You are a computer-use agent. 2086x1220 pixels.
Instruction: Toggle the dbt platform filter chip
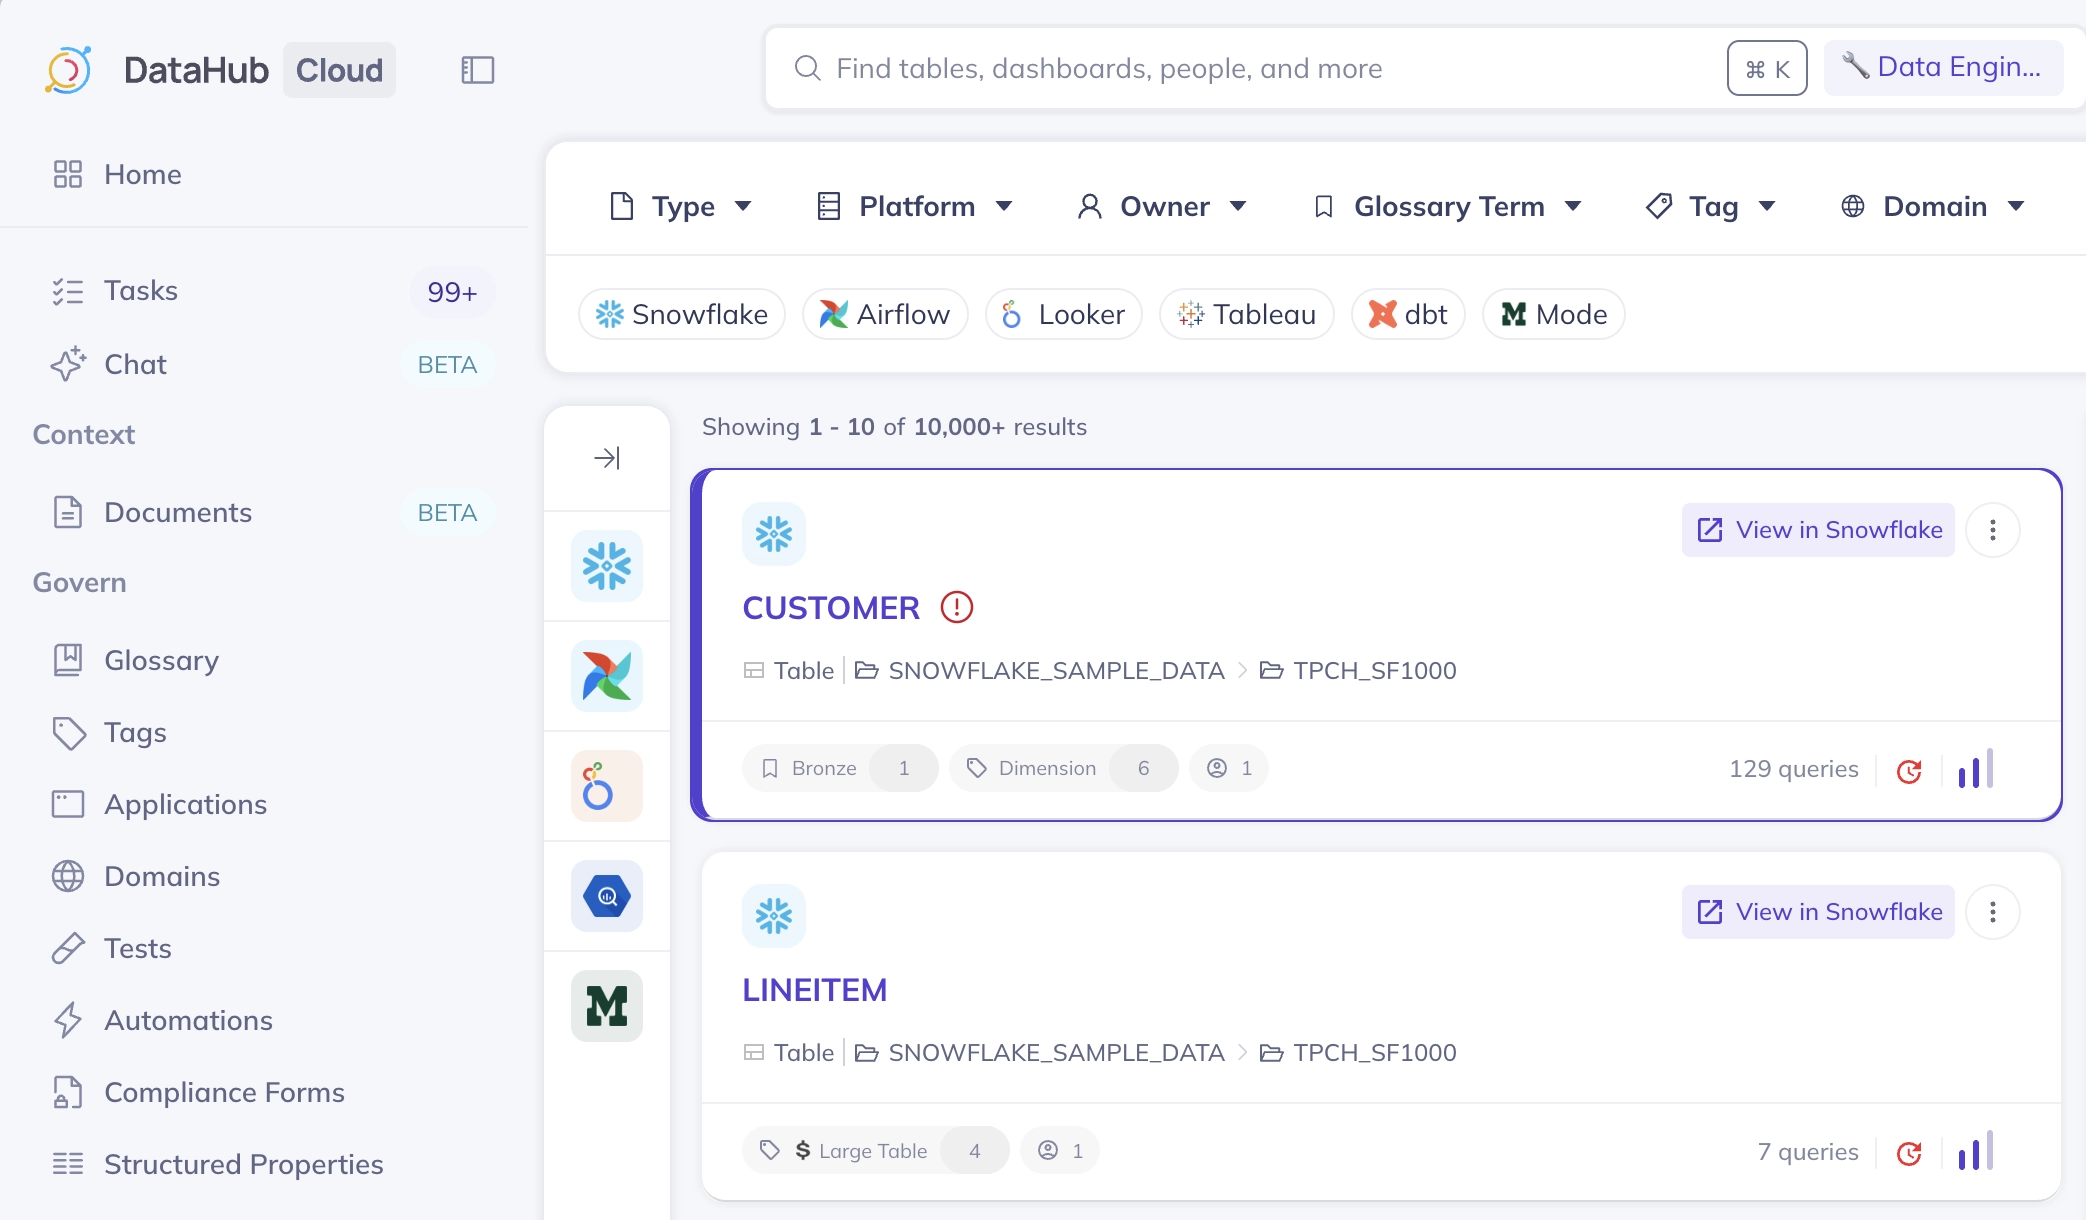pyautogui.click(x=1407, y=314)
